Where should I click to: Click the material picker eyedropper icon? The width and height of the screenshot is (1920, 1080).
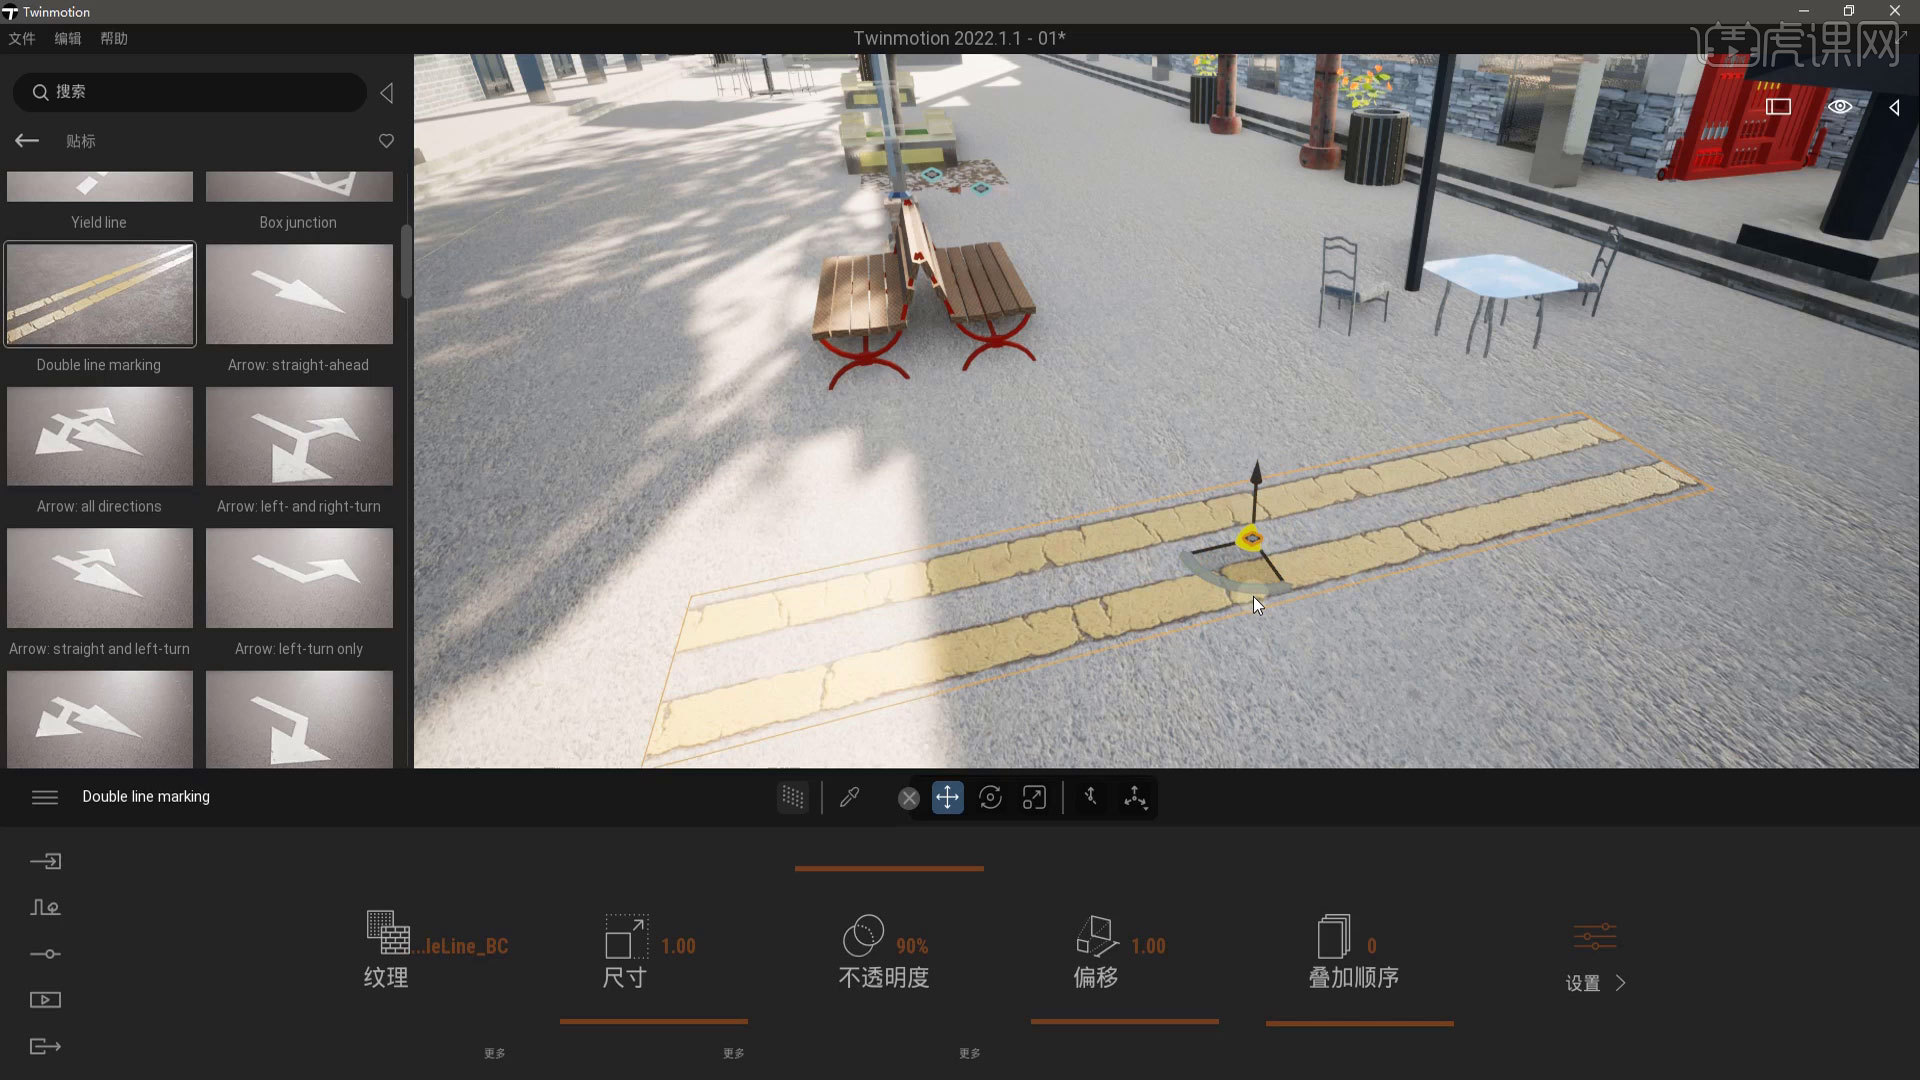tap(849, 798)
